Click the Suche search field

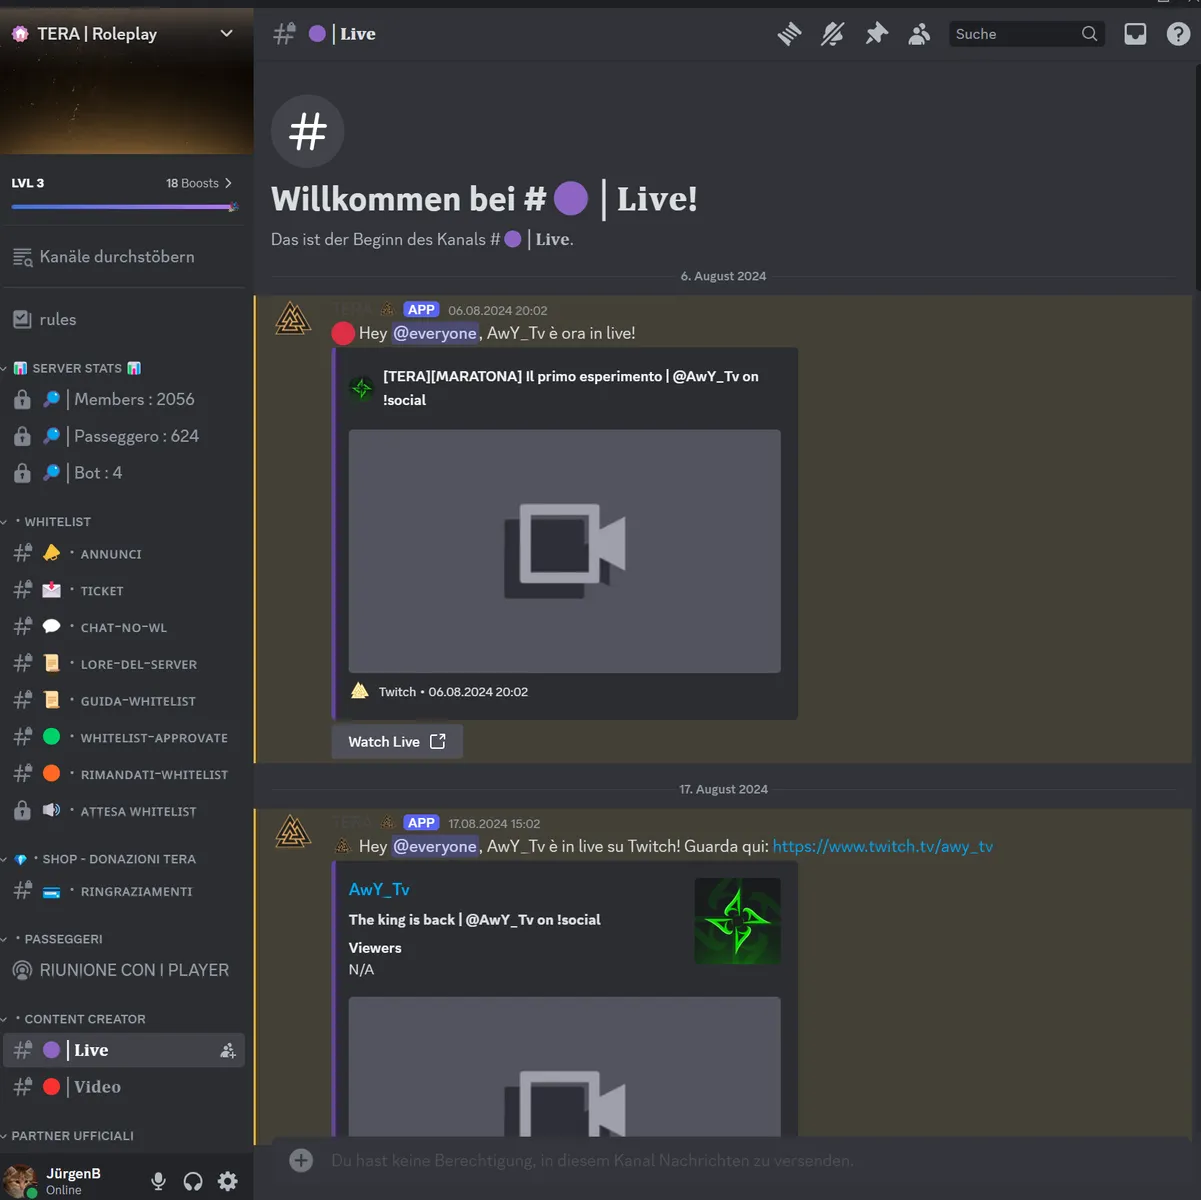coord(1014,34)
